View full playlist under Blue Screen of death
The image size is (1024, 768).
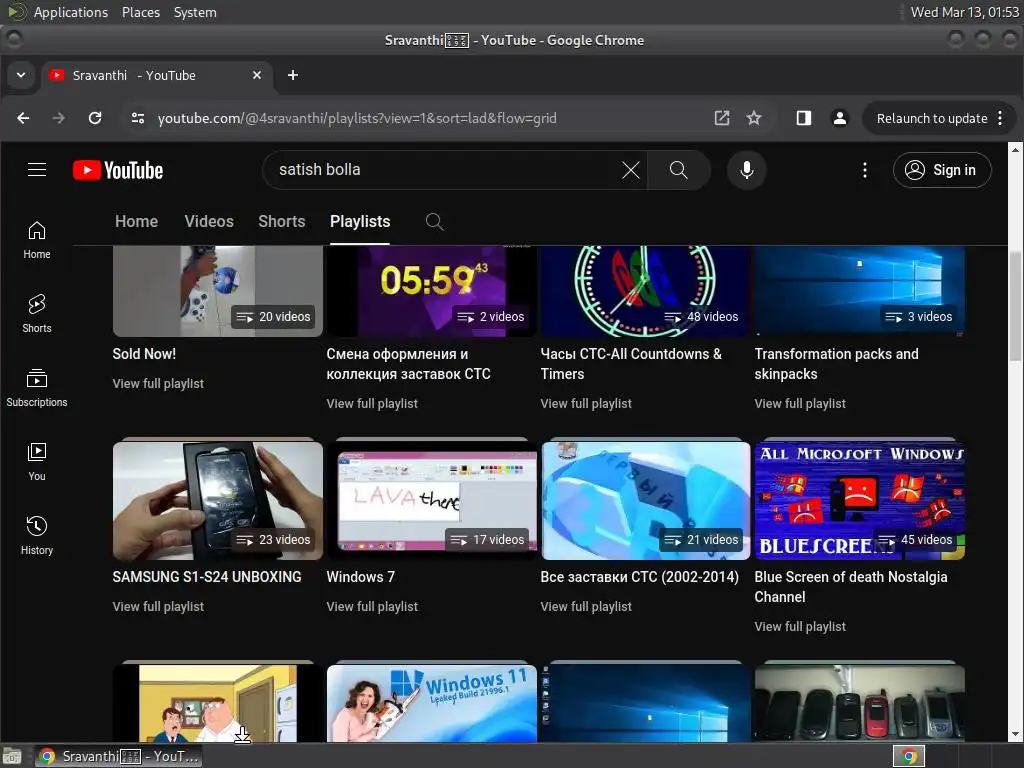point(800,626)
